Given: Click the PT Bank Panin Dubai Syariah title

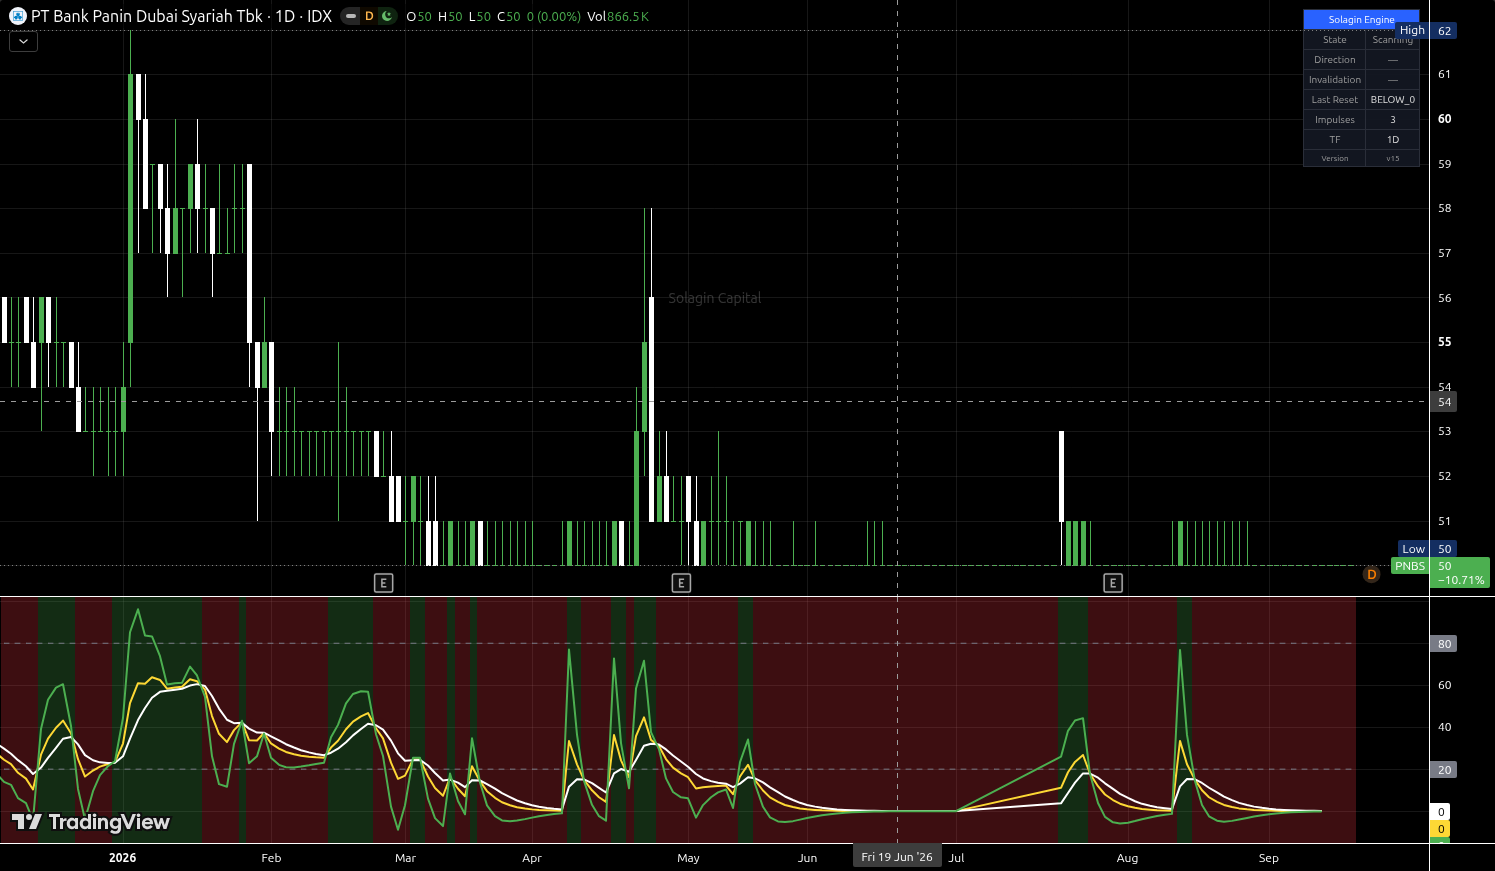Looking at the screenshot, I should (146, 16).
